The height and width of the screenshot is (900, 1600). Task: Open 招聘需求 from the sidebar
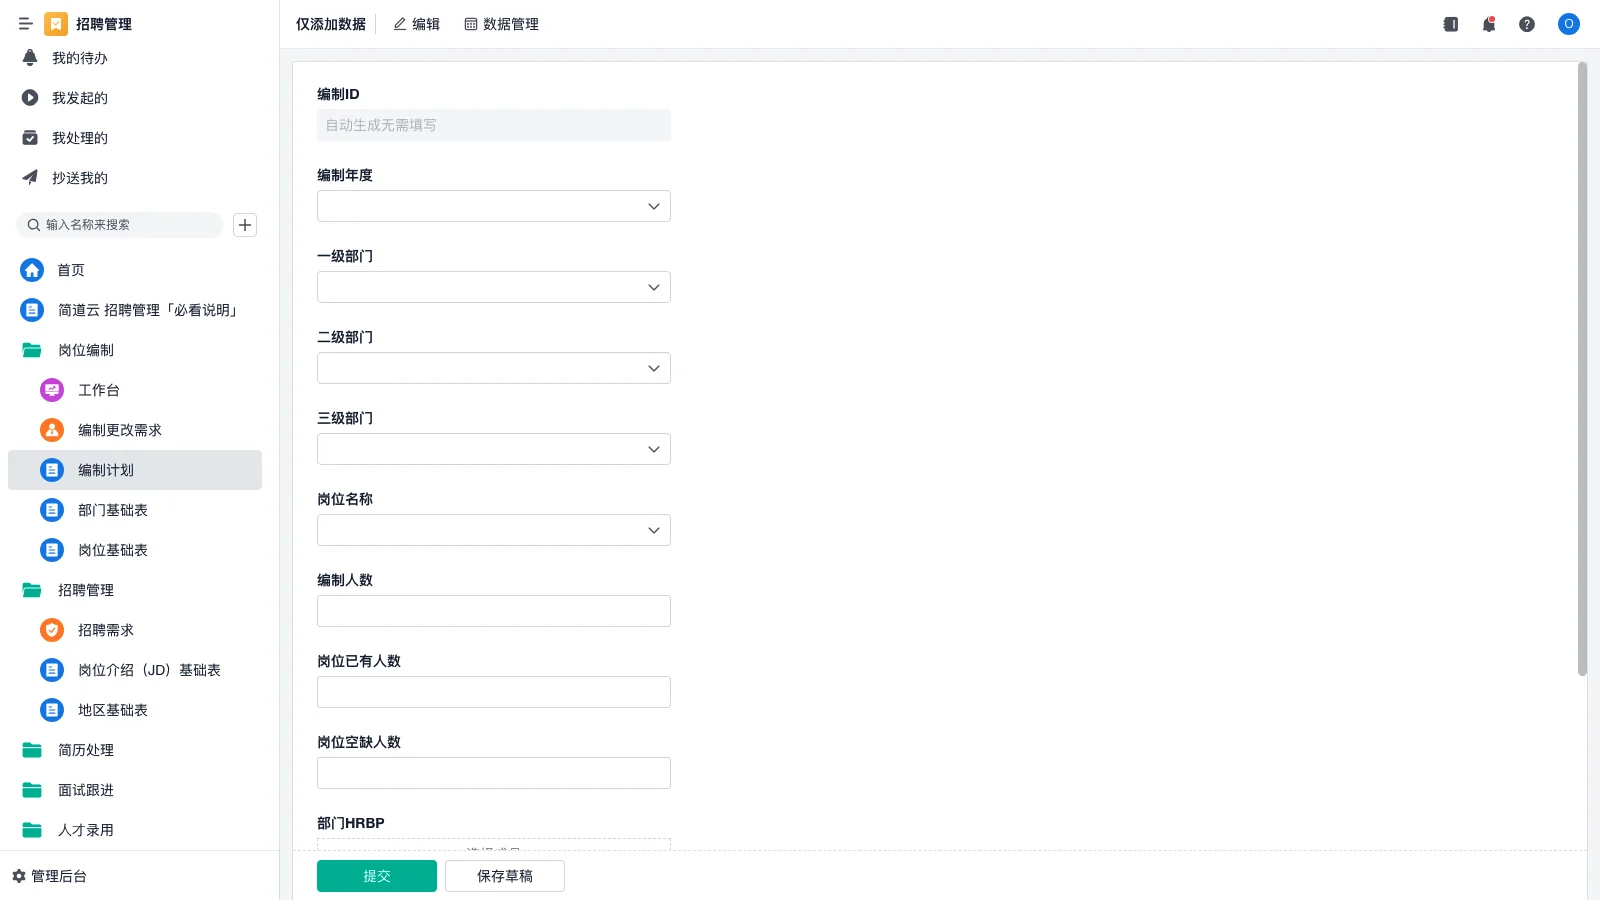[x=105, y=630]
